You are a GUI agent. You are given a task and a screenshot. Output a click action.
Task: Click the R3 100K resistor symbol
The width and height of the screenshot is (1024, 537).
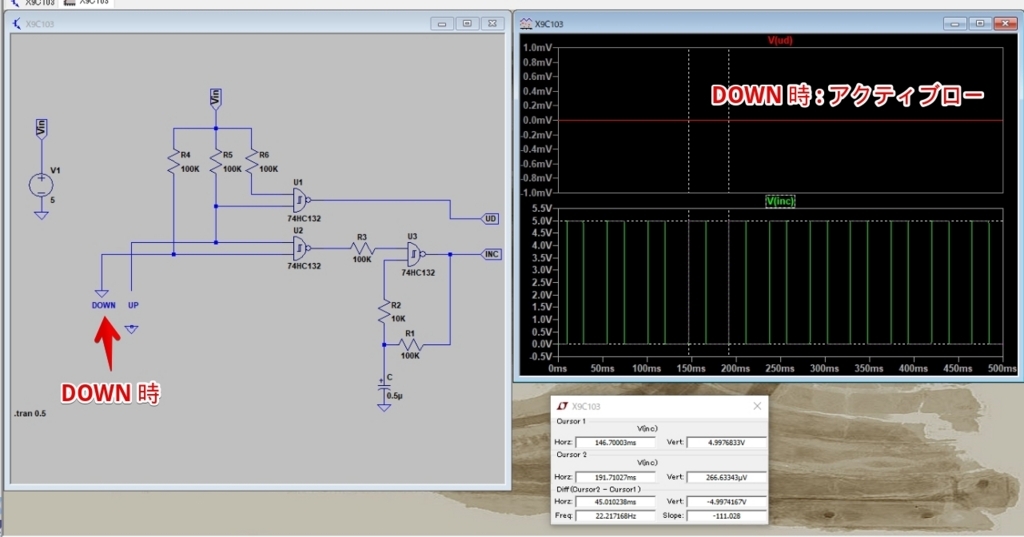click(x=362, y=248)
